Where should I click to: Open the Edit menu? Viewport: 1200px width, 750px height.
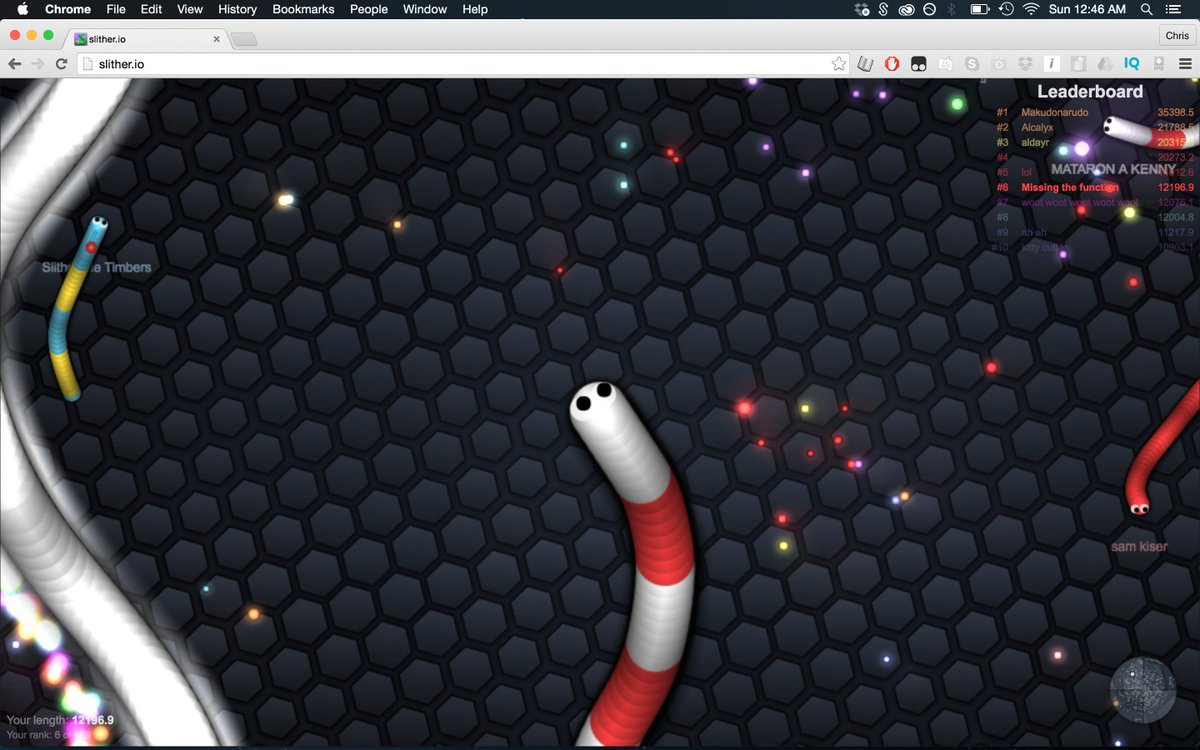(151, 9)
